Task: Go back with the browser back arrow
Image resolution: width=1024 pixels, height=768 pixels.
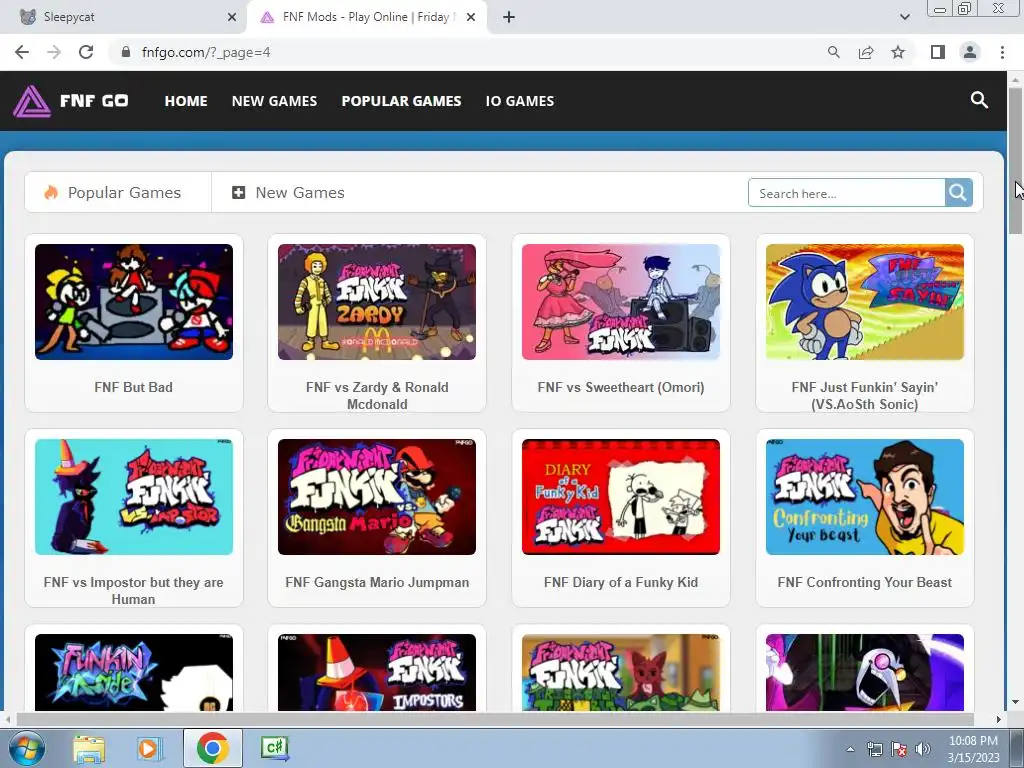Action: [22, 52]
